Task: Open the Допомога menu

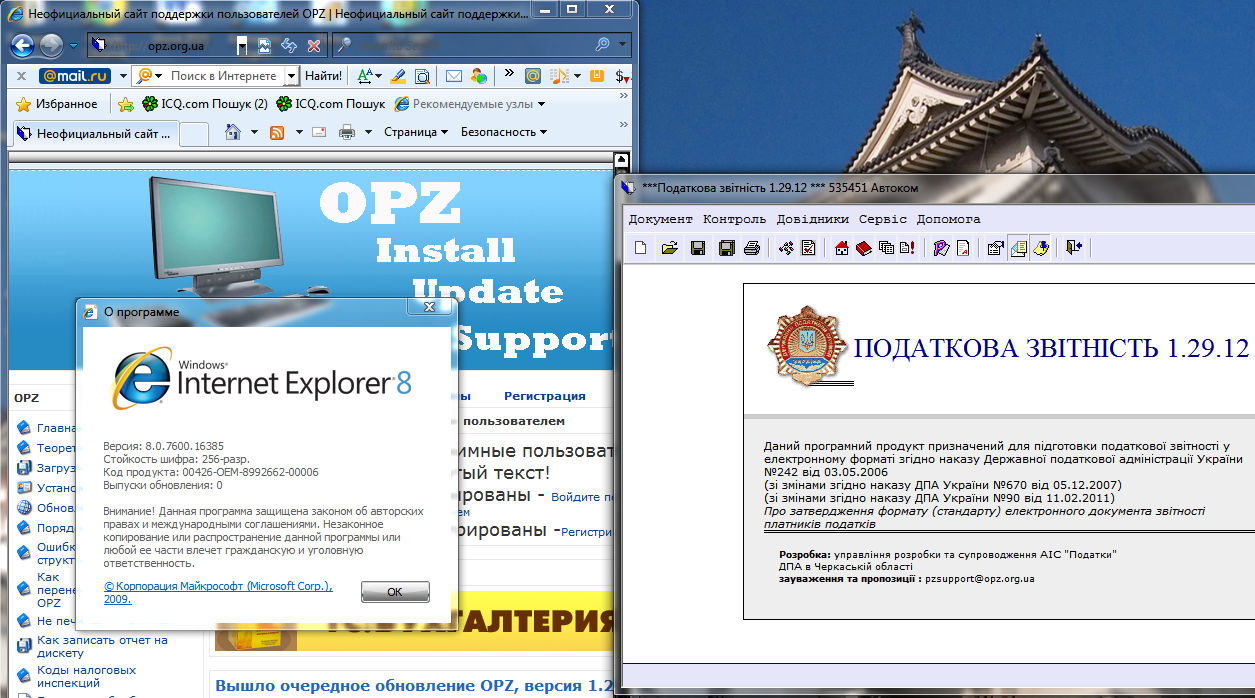Action: coord(948,219)
